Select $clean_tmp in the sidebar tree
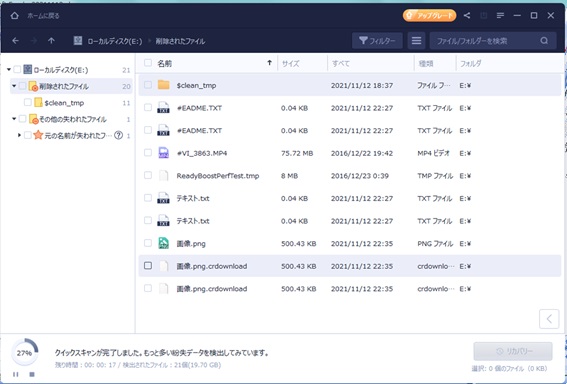Screen dimensions: 567x384 coord(64,103)
